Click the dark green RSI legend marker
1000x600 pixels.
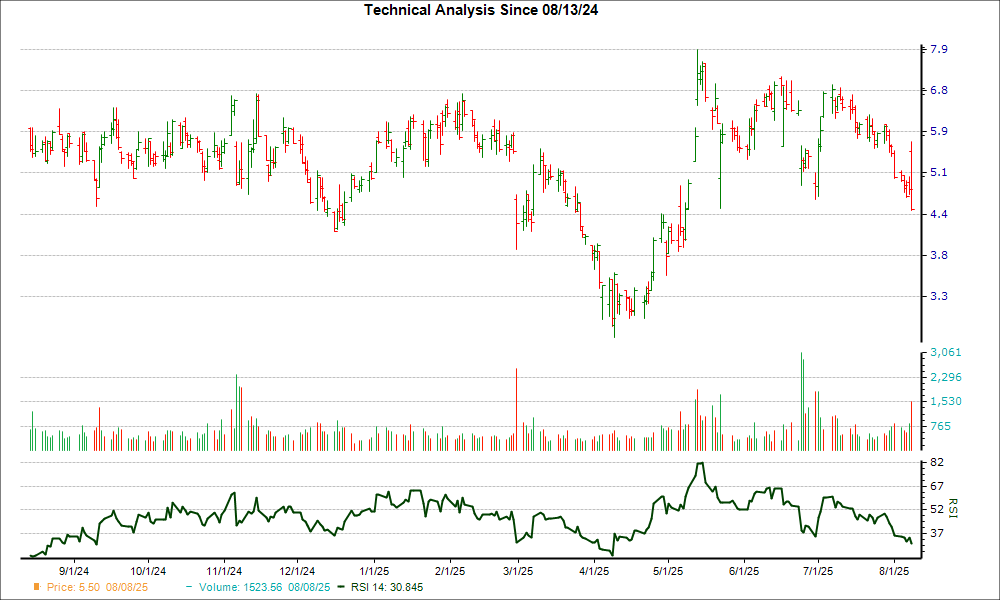341,587
